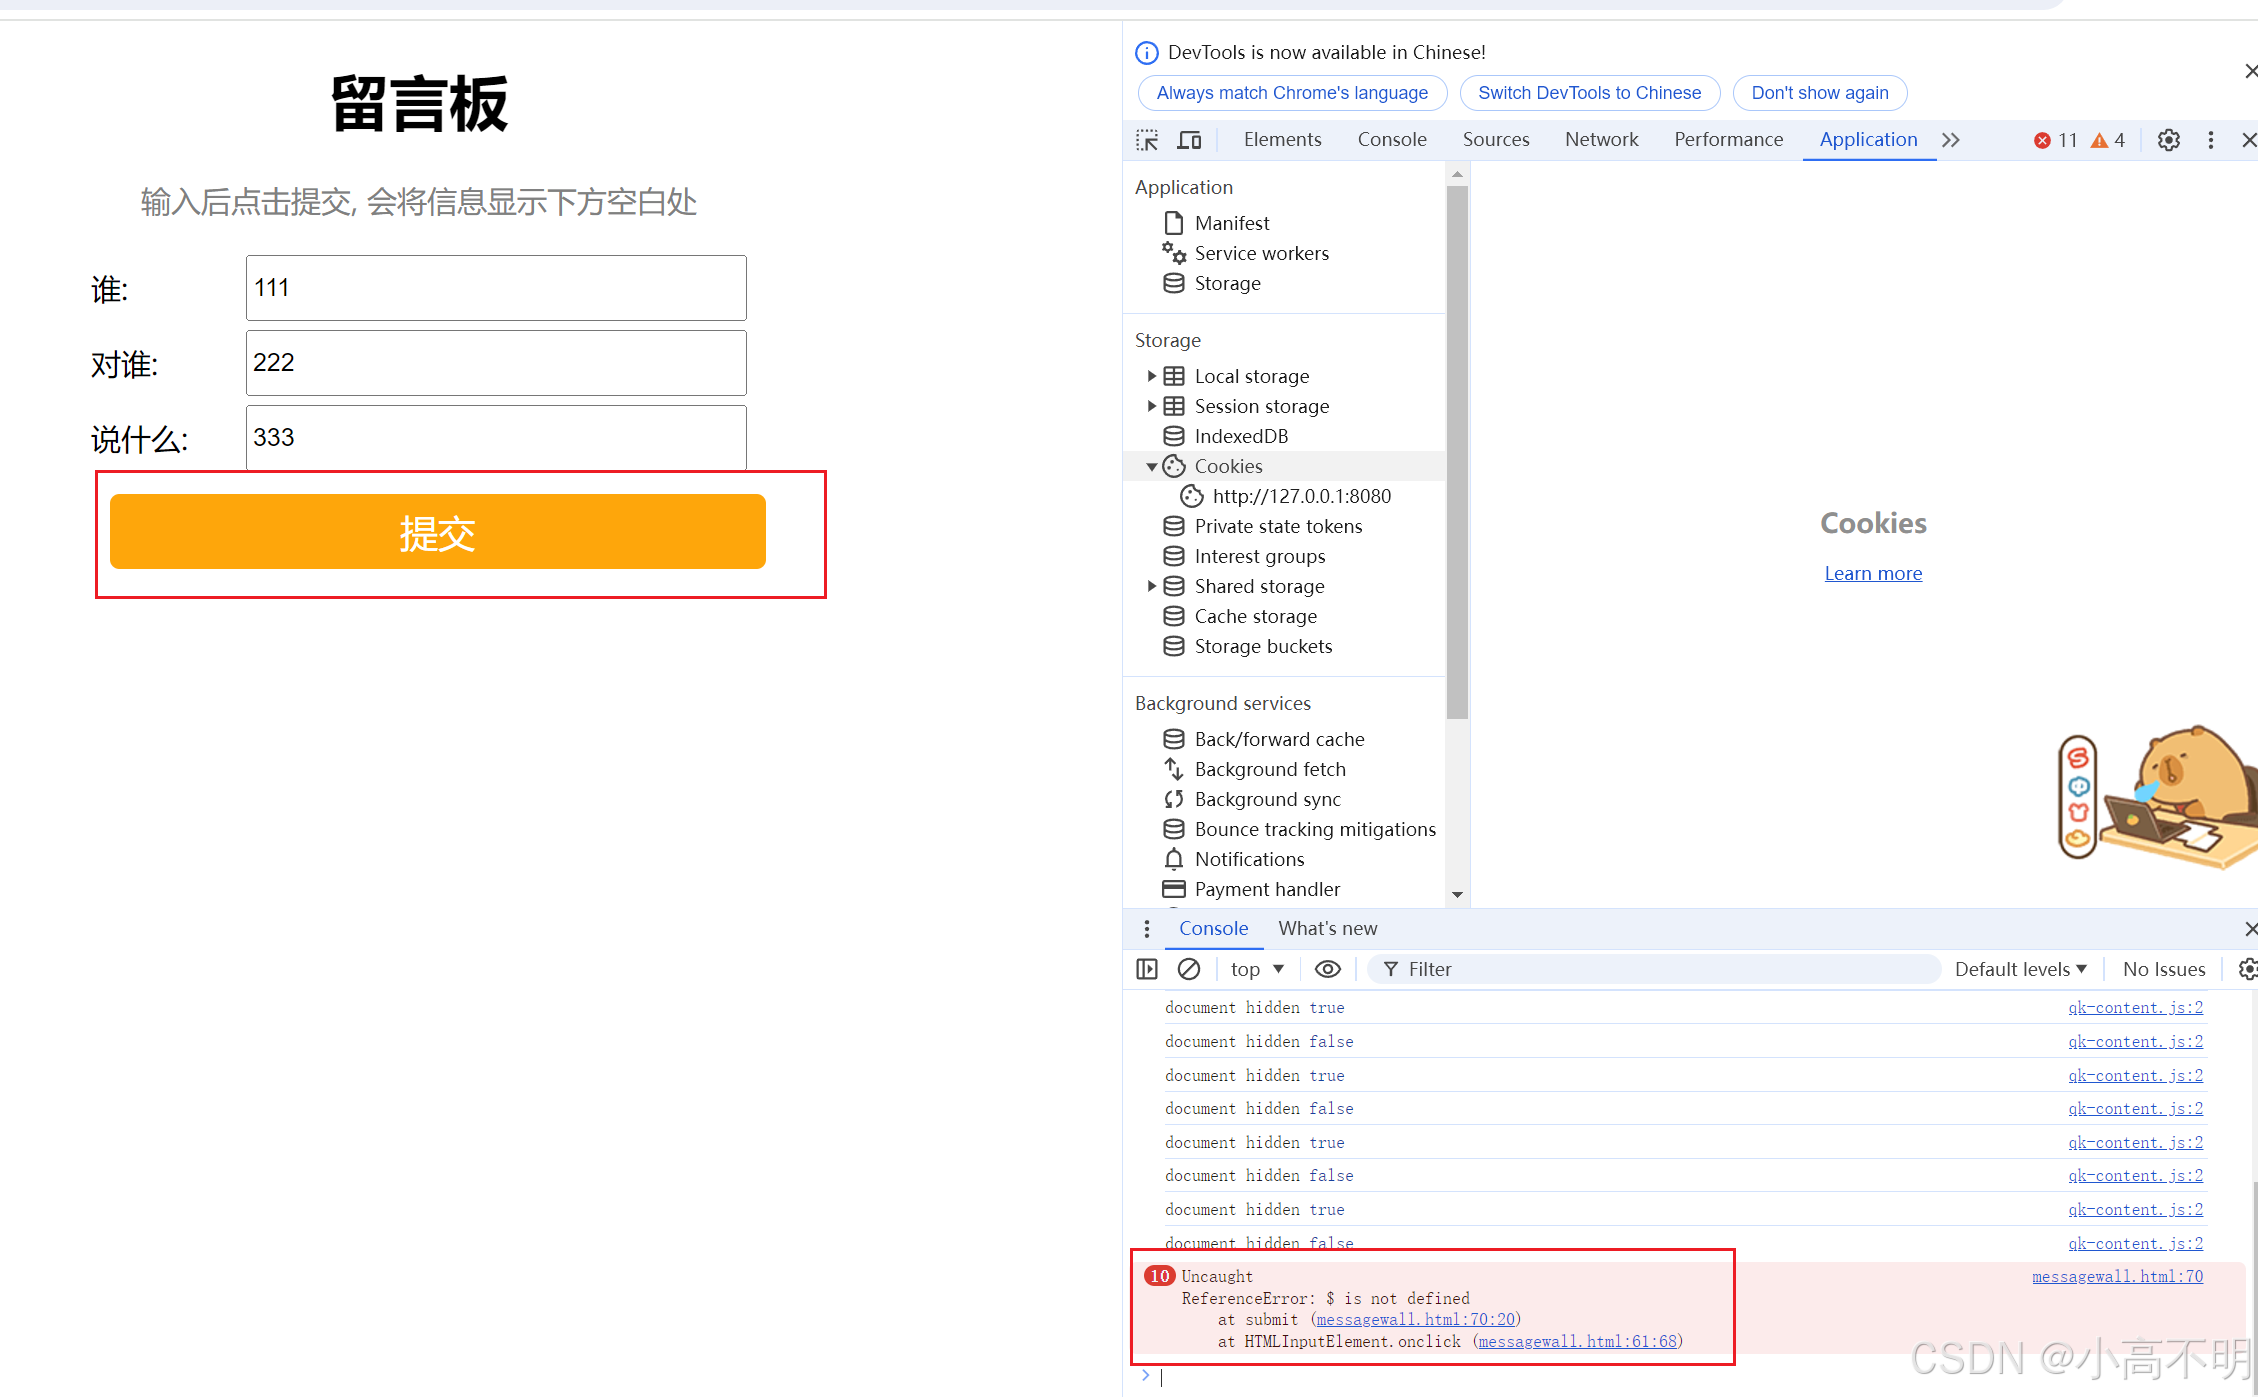Click the 谁 input field

click(496, 288)
